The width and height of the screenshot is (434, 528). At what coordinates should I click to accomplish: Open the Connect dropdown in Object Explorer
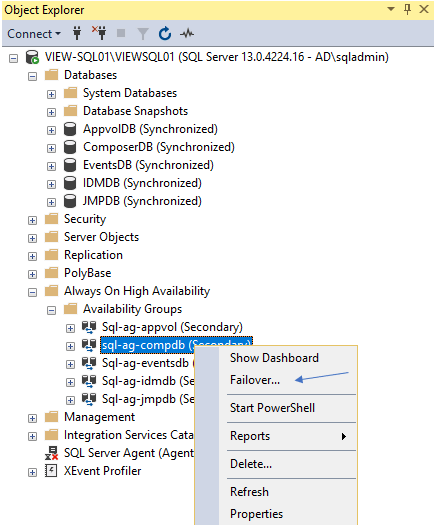tap(34, 34)
